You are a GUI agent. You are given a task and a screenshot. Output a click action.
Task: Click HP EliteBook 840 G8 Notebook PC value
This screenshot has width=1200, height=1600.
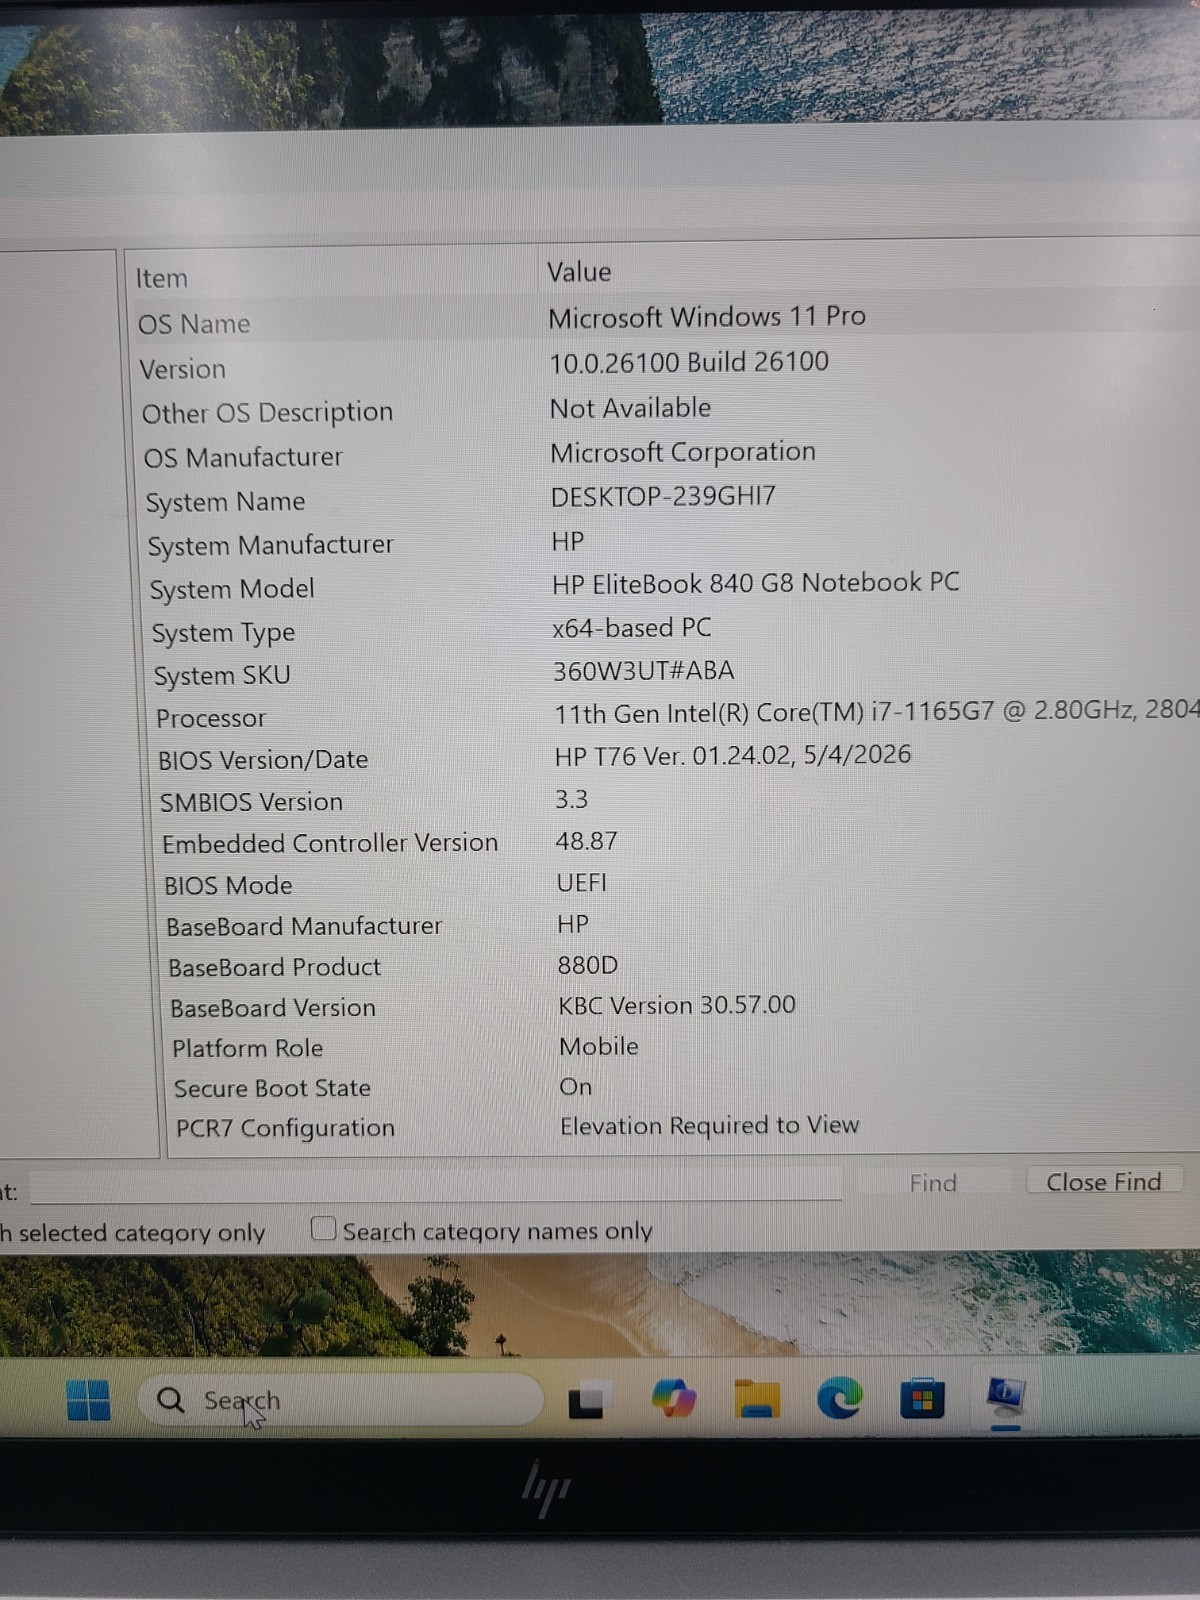(x=755, y=583)
